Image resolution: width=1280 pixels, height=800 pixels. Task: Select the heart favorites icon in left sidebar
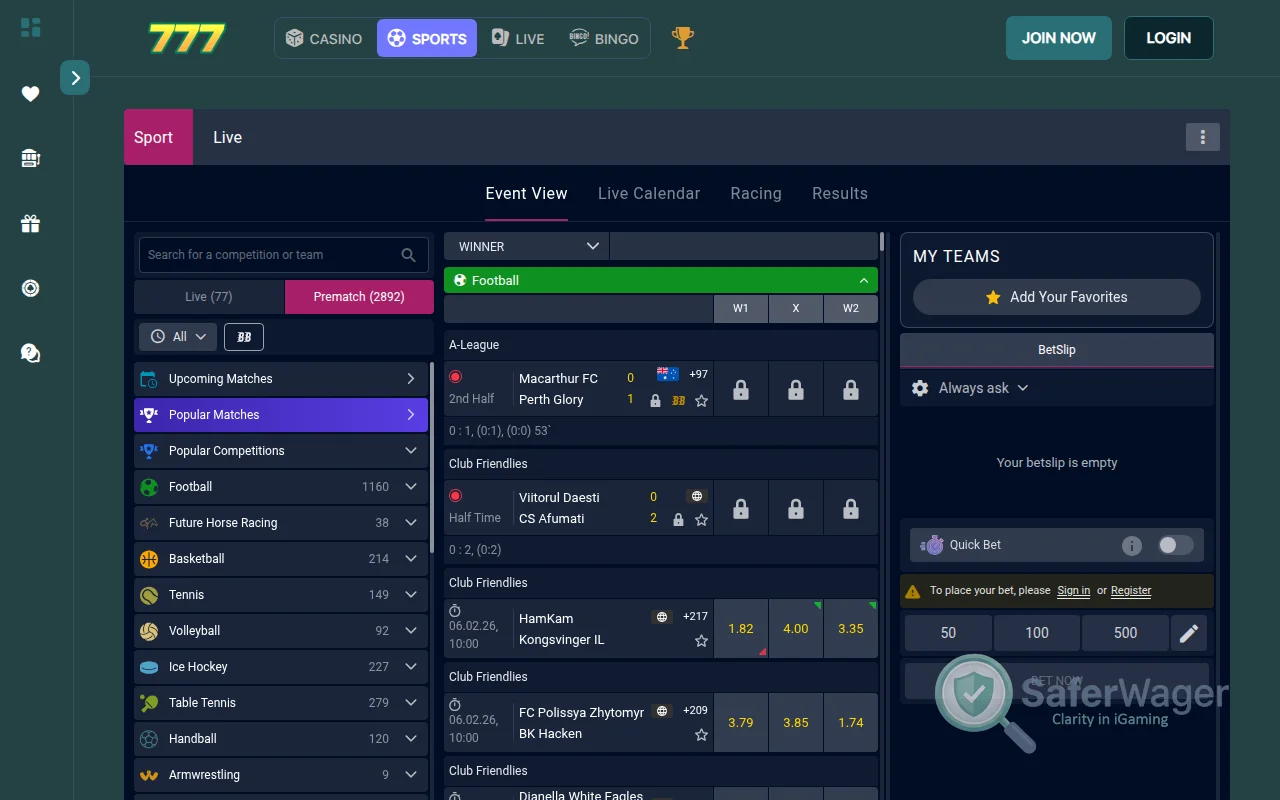[x=30, y=93]
